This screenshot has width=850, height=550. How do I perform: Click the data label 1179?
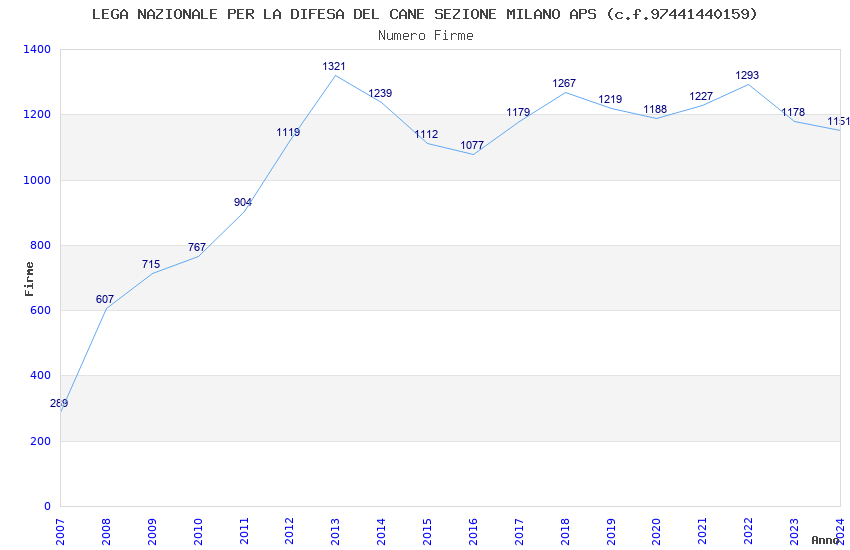[518, 112]
